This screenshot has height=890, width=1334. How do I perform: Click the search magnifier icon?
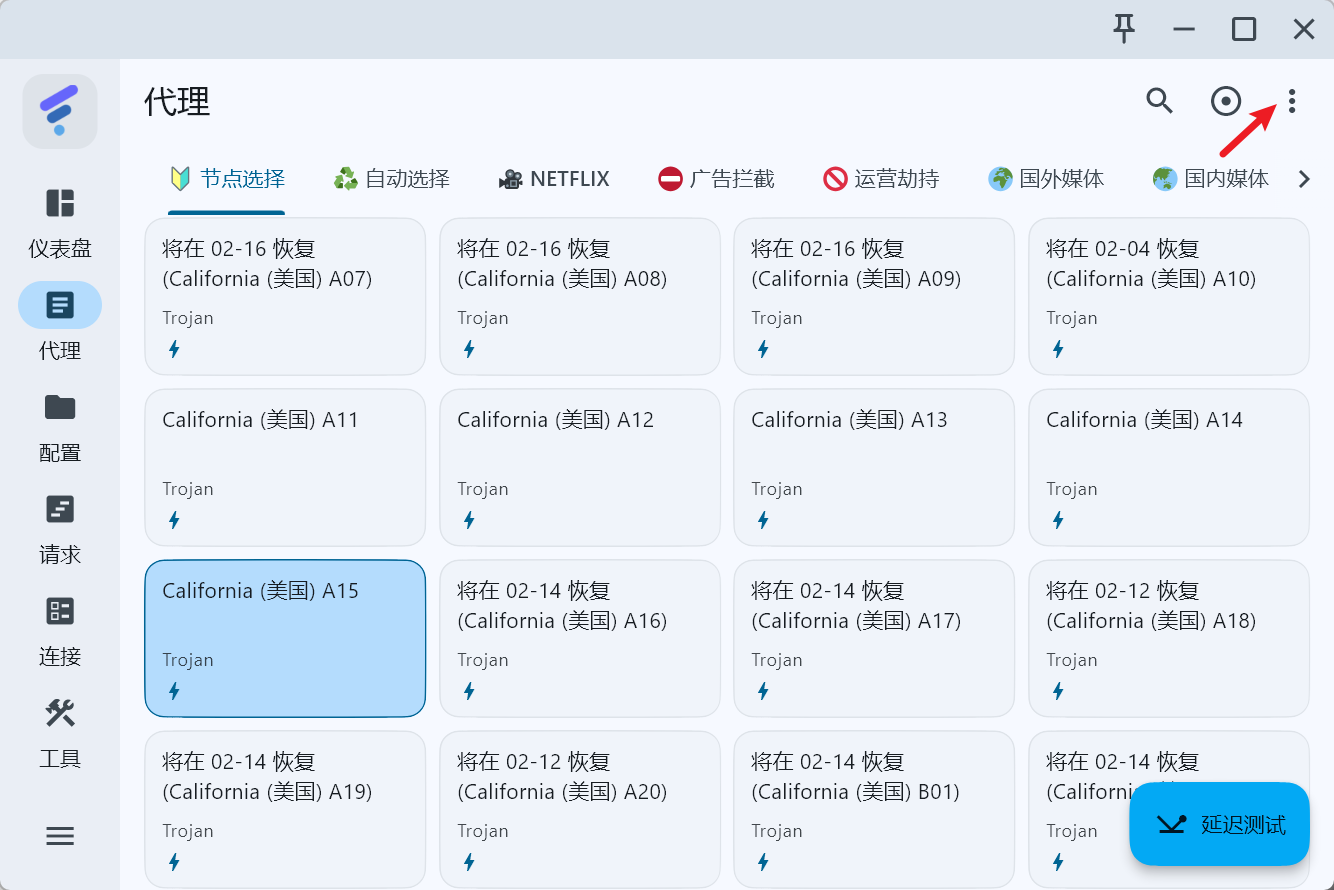click(1159, 101)
